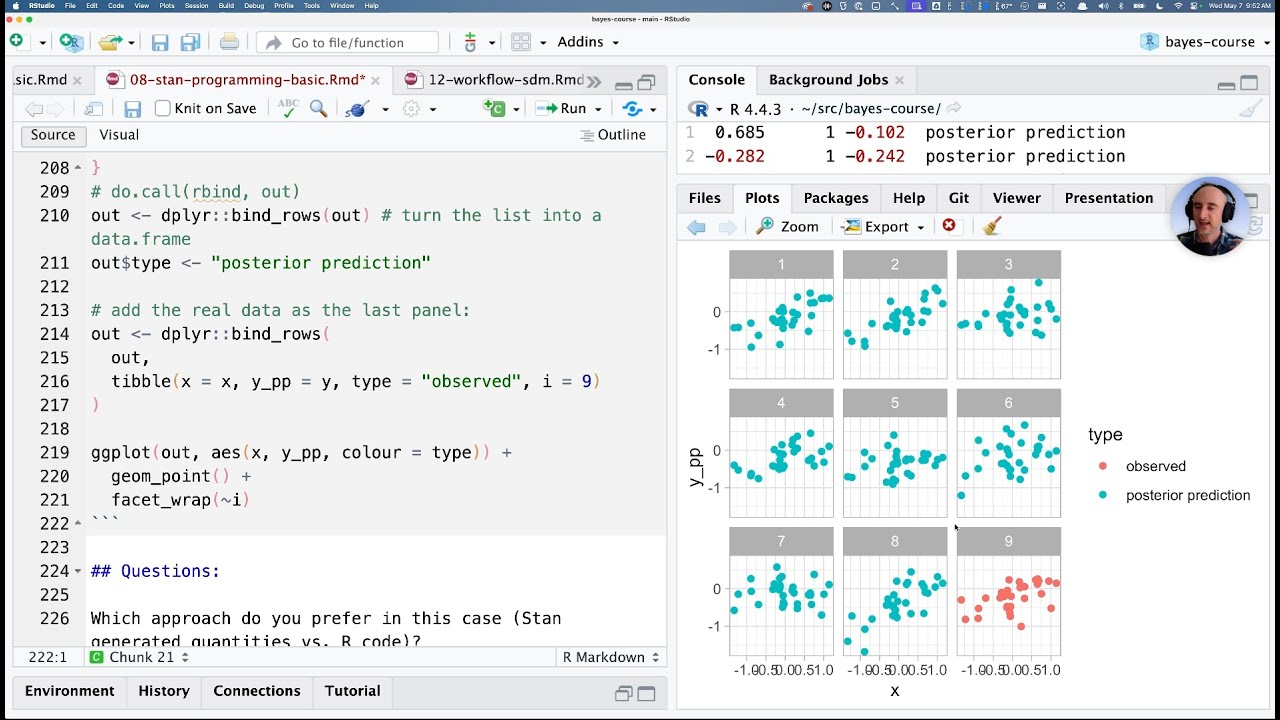Click Zoom to enlarge the plot
The image size is (1280, 720).
coord(788,227)
